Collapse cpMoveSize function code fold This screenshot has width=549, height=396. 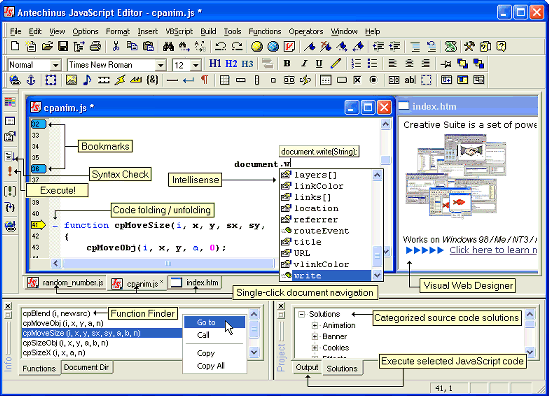coord(55,226)
